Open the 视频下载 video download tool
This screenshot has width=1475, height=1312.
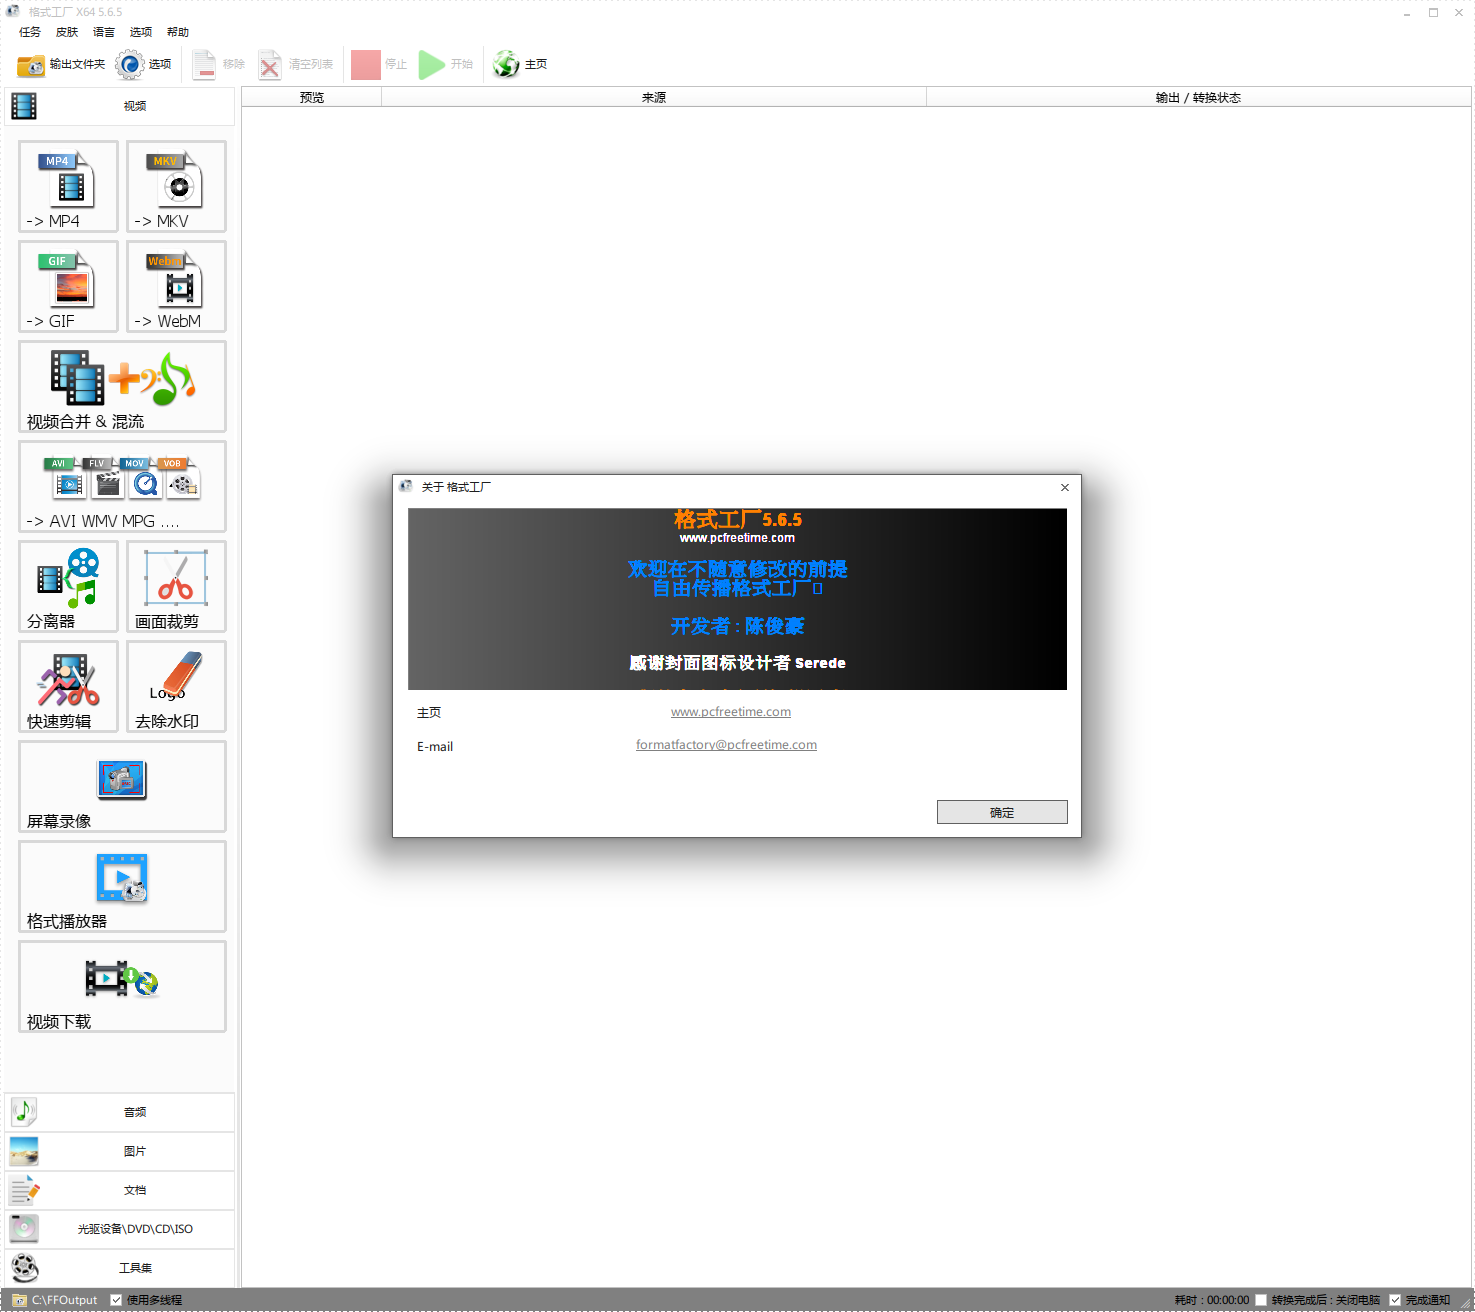point(122,987)
